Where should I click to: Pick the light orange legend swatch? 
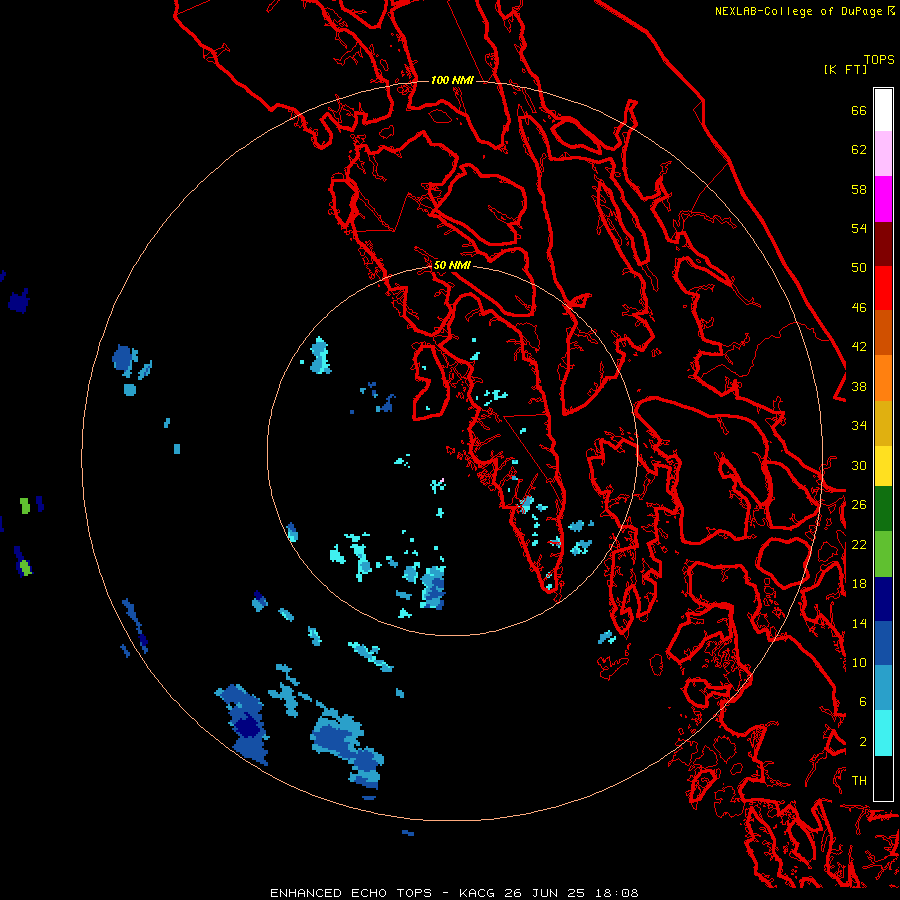pos(883,378)
